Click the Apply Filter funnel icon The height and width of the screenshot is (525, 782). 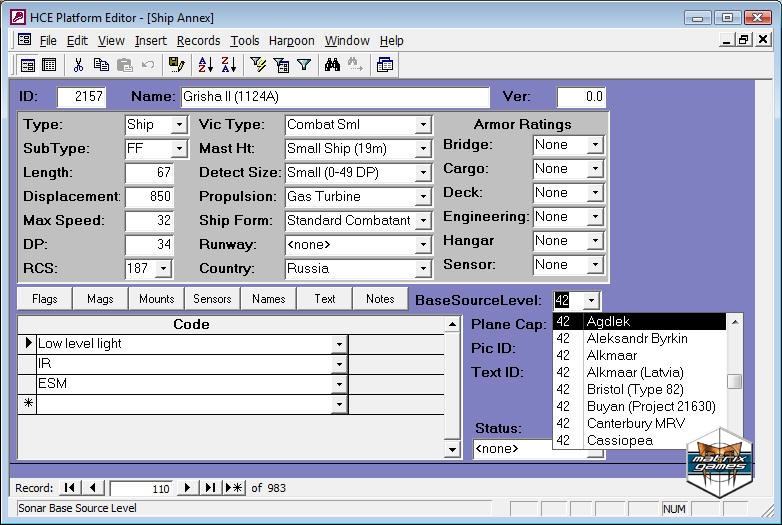(304, 65)
